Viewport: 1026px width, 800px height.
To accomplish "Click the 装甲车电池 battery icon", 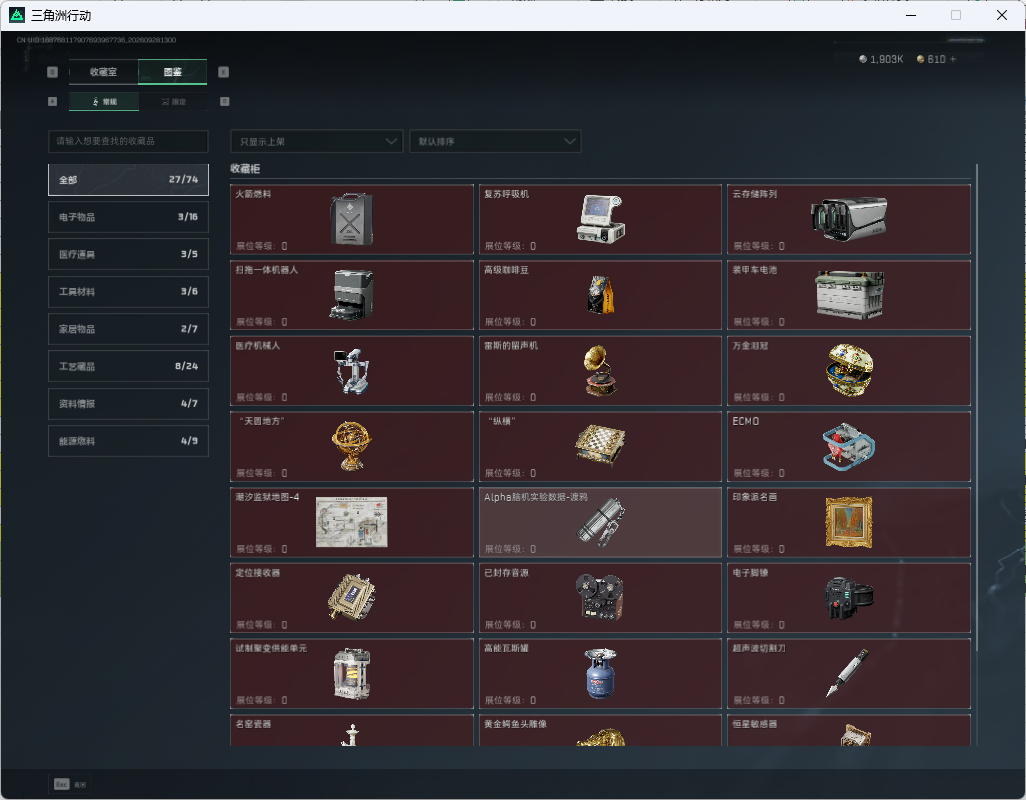I will (849, 295).
